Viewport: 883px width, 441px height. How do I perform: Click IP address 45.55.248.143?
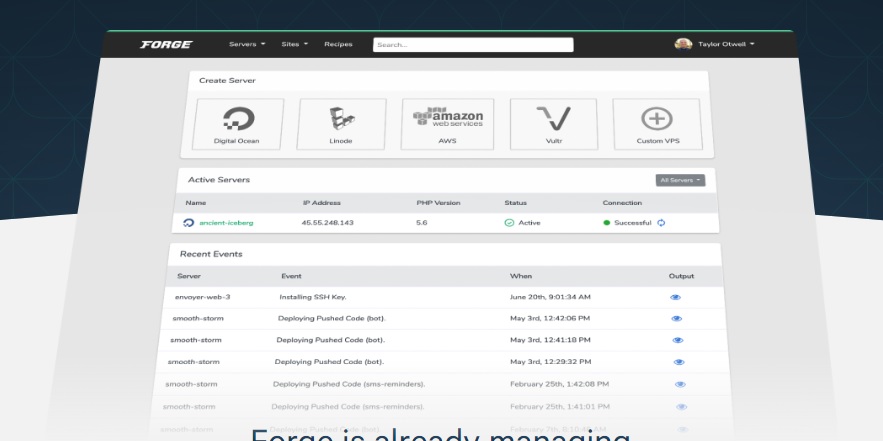click(328, 222)
